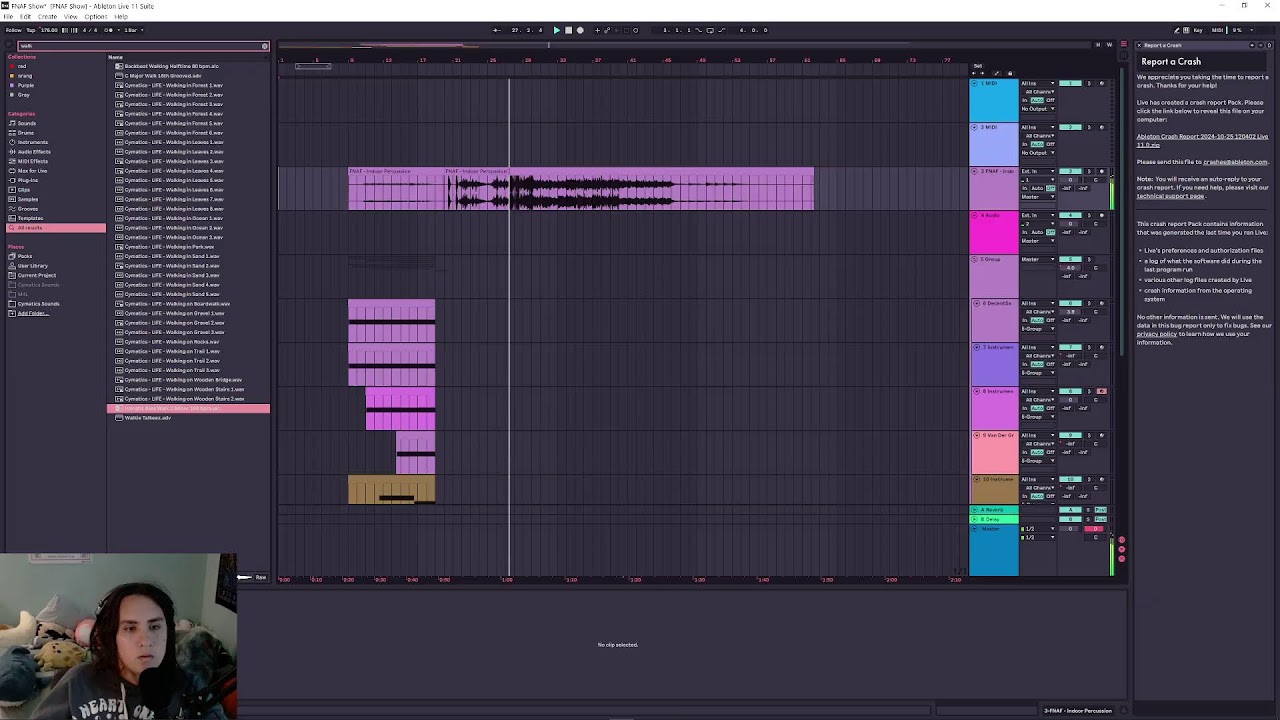
Task: Open the Templates category
Action: [x=30, y=218]
